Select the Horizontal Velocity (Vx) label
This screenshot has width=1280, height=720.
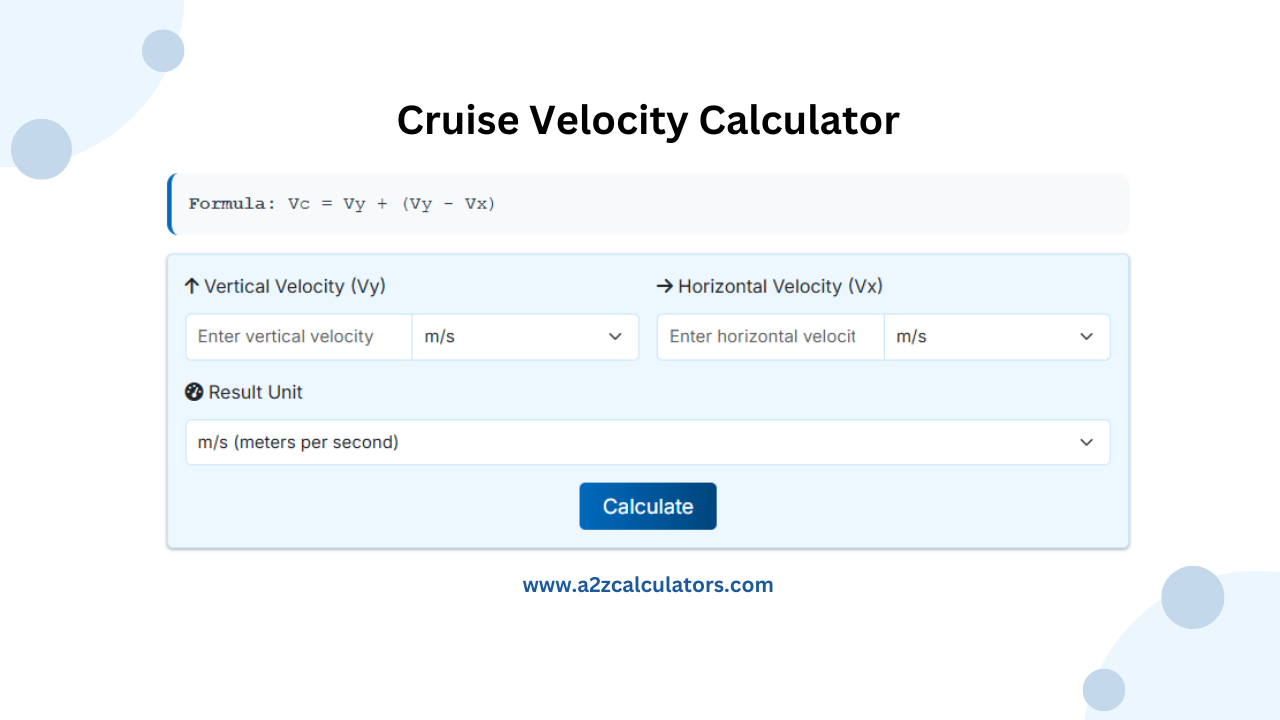(x=780, y=286)
